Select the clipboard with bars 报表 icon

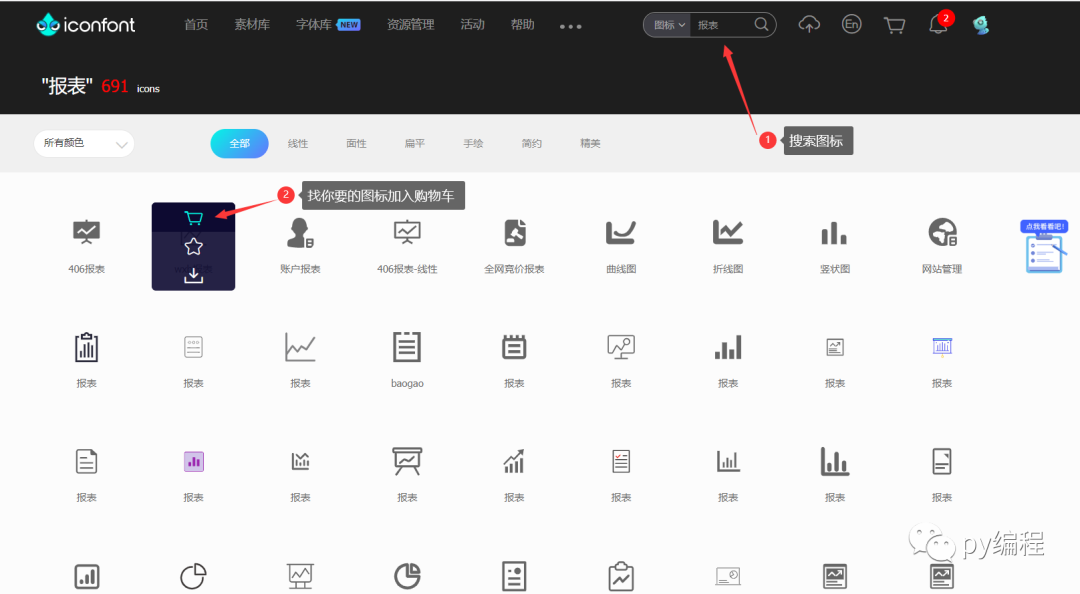86,347
